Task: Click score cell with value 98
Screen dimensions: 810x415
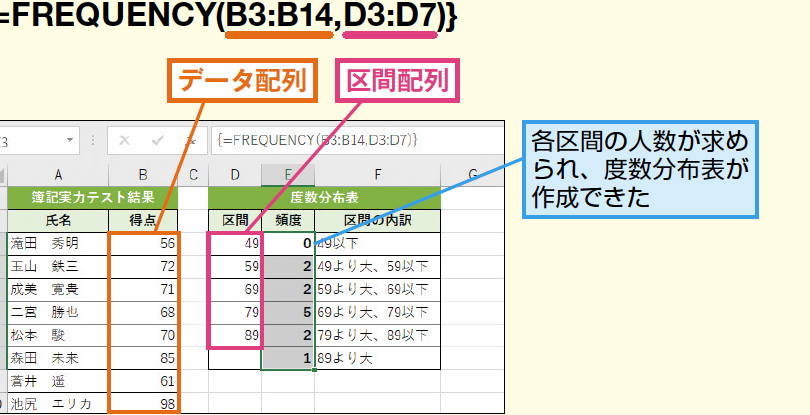Action: [x=143, y=404]
